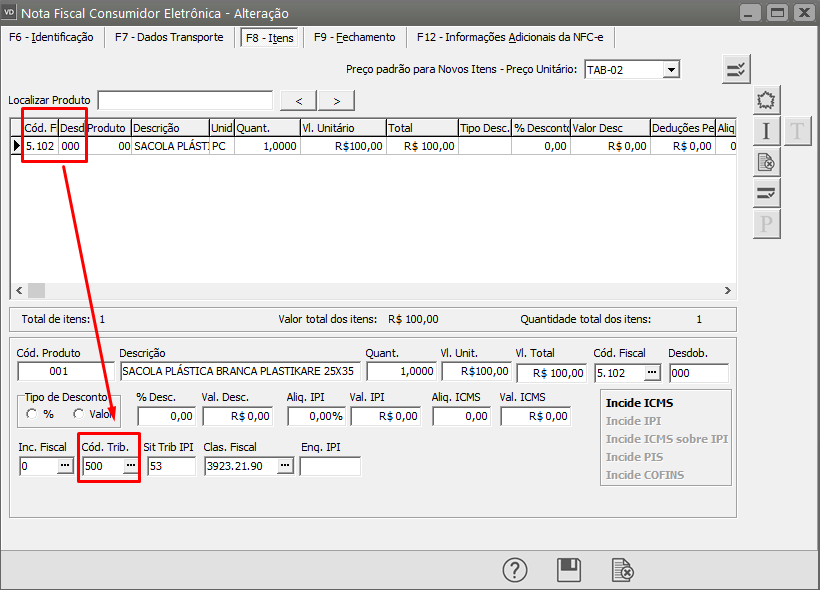Click the Localizar Produto search field
Screen dimensions: 820x590
[185, 100]
